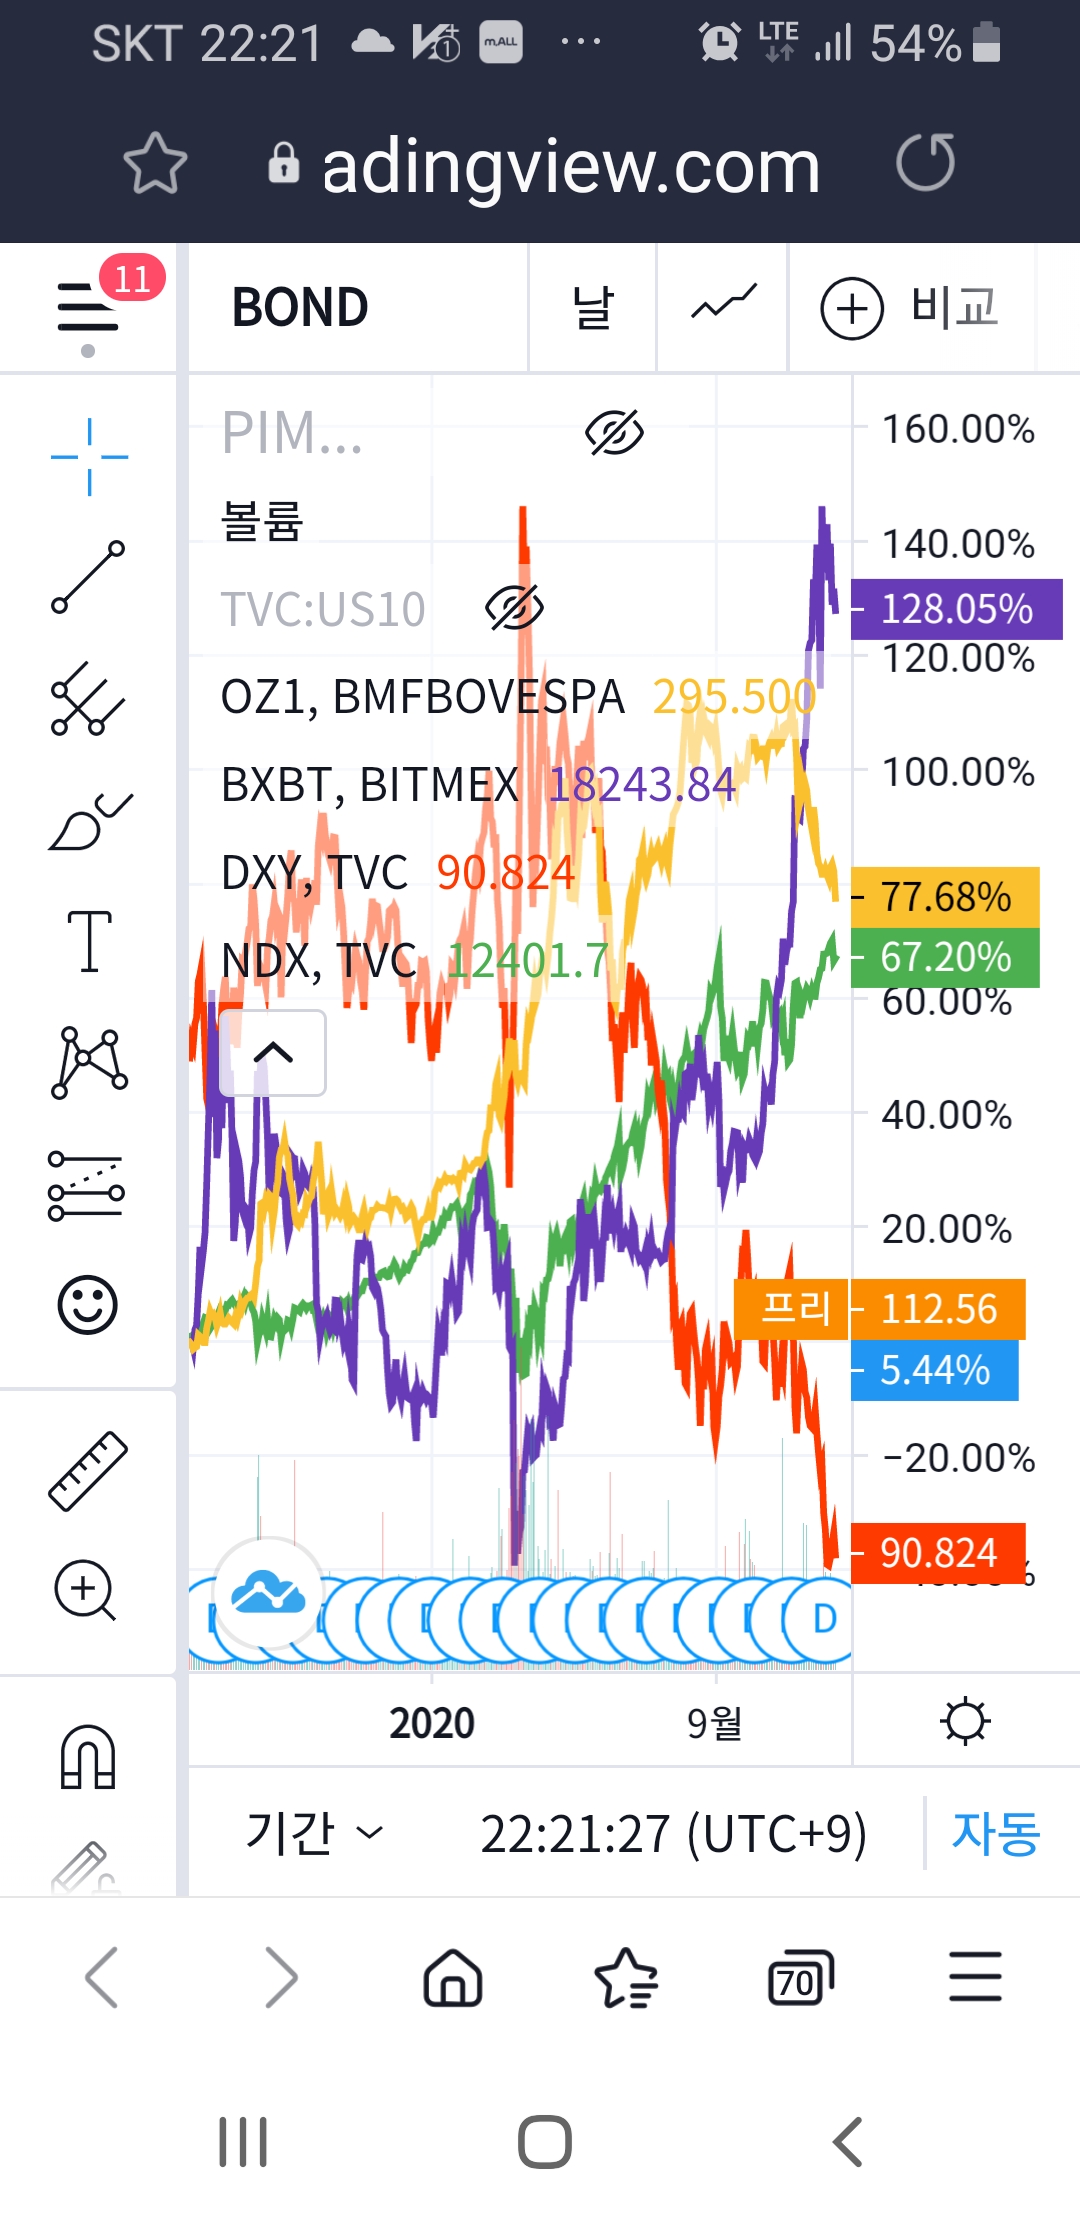Open the 기간 date range dropdown
Viewport: 1080px width, 2220px height.
(x=312, y=1833)
